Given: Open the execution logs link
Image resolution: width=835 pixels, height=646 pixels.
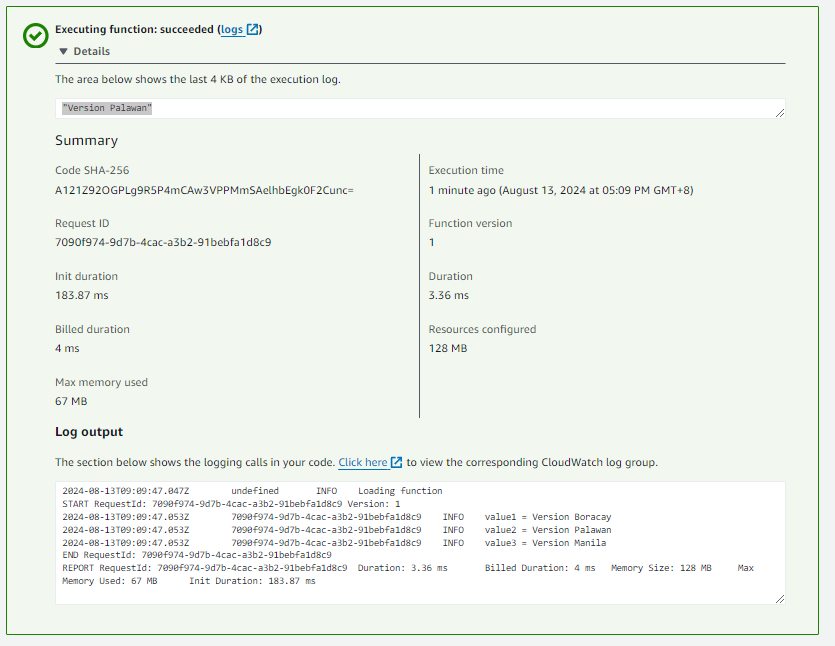Looking at the screenshot, I should (x=232, y=30).
